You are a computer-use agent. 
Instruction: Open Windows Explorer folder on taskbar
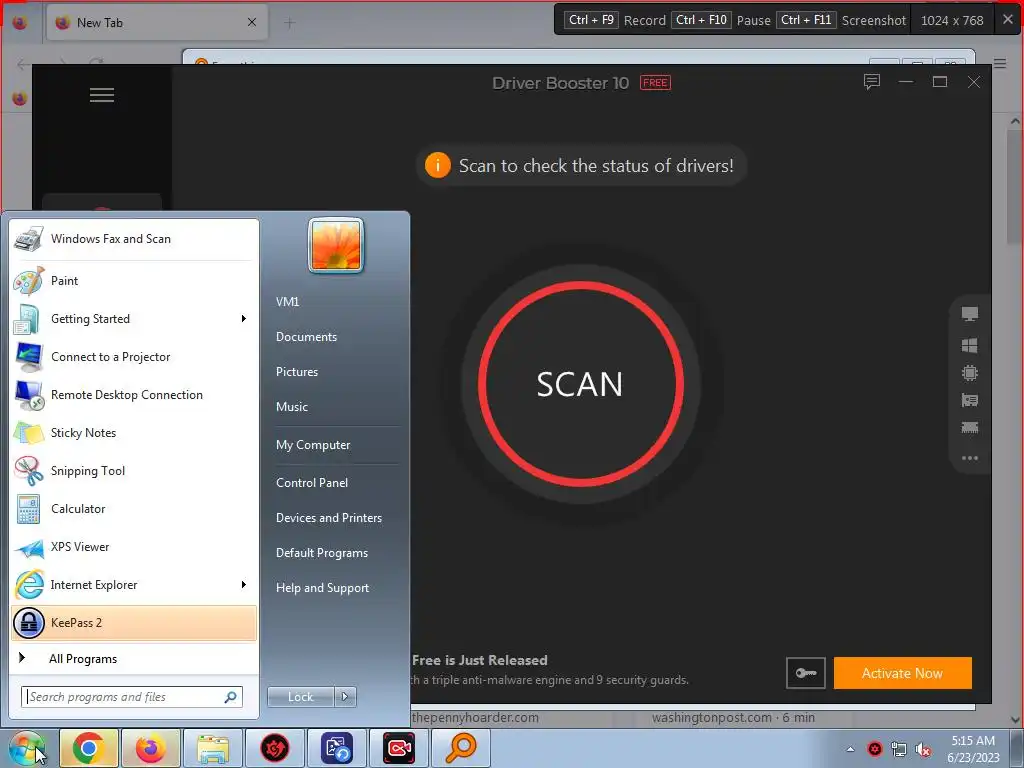213,748
